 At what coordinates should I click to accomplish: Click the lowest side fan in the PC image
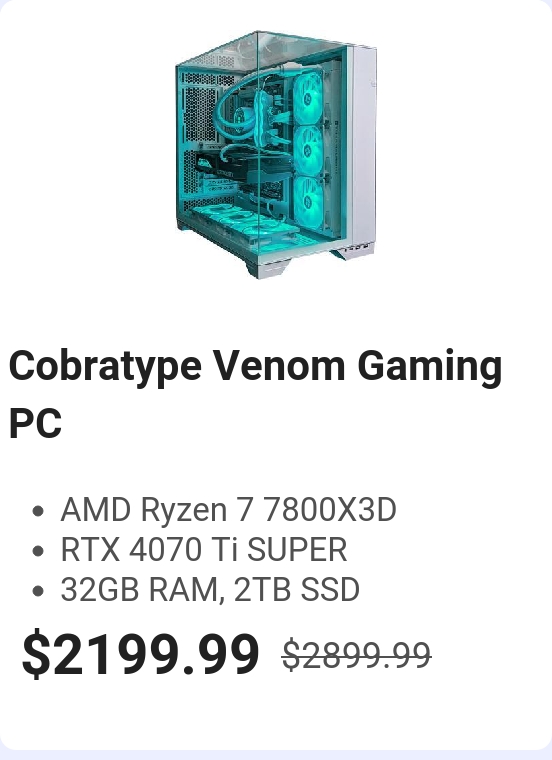click(x=308, y=202)
